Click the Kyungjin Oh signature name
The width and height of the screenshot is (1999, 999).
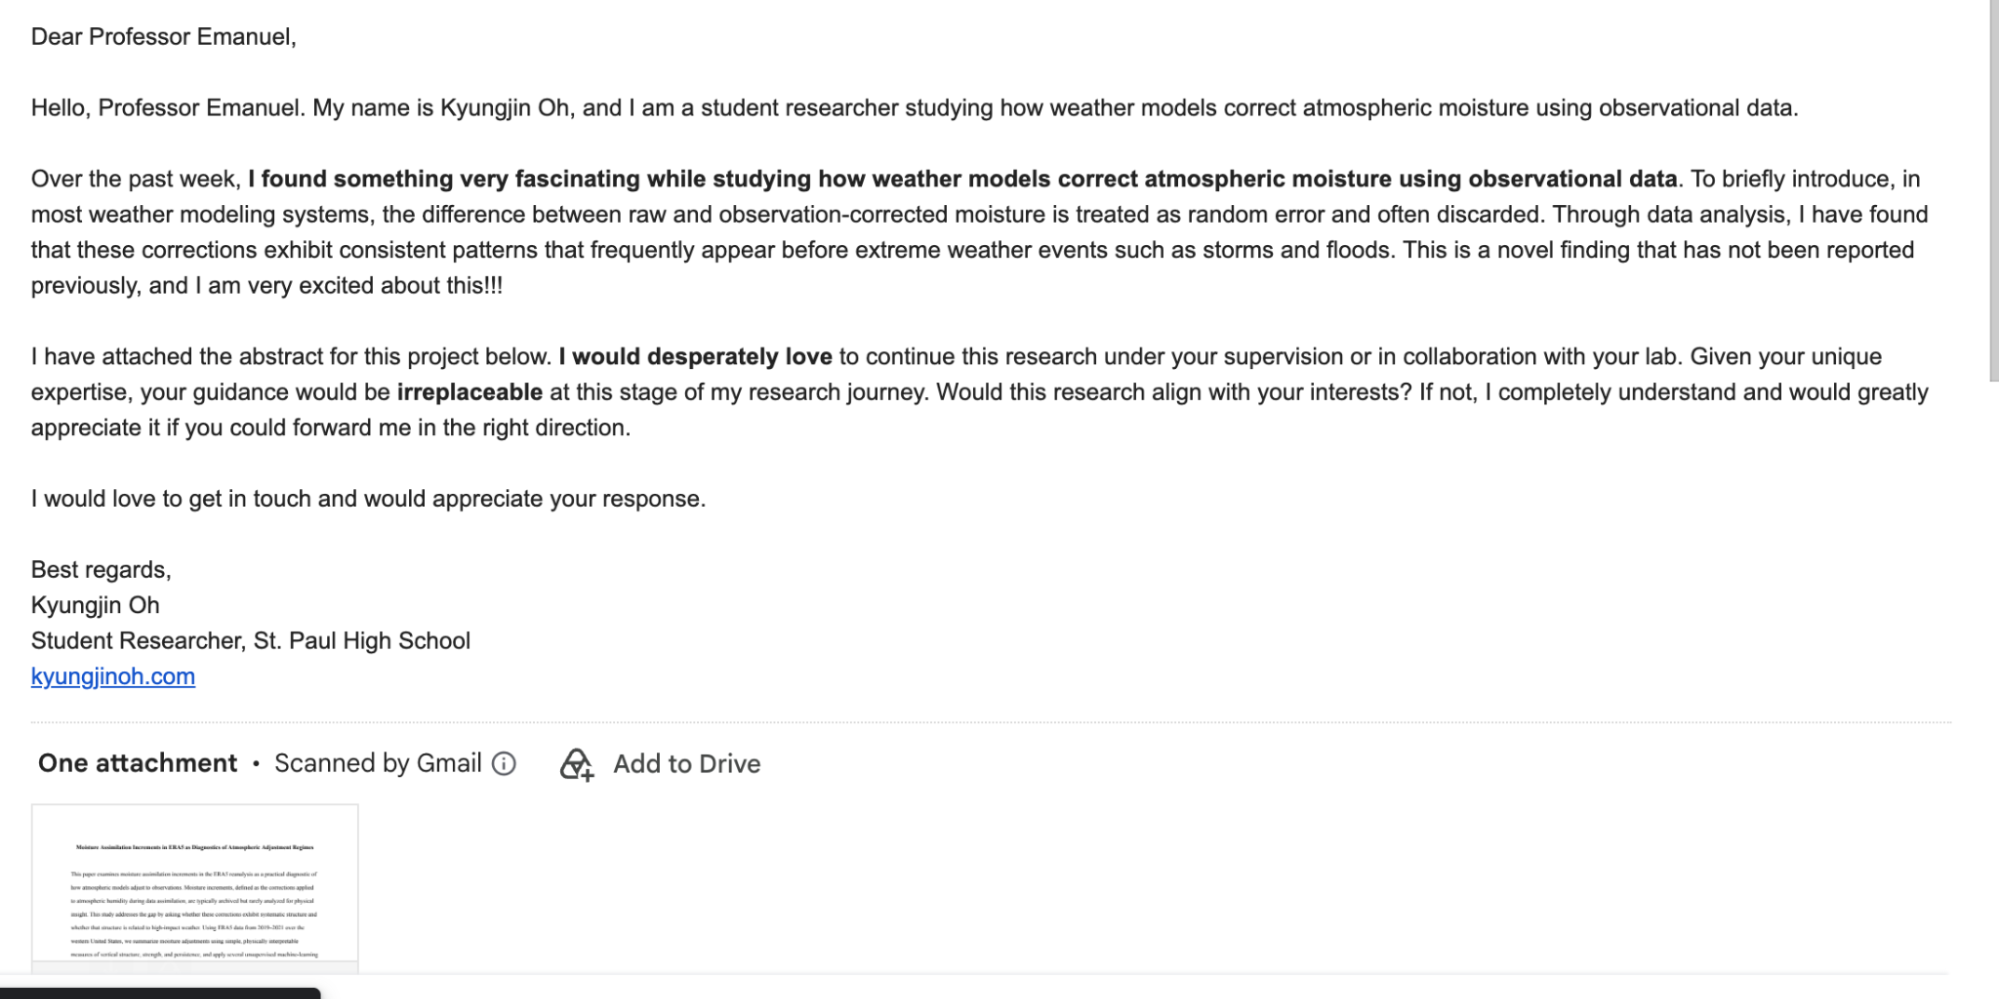[x=95, y=605]
